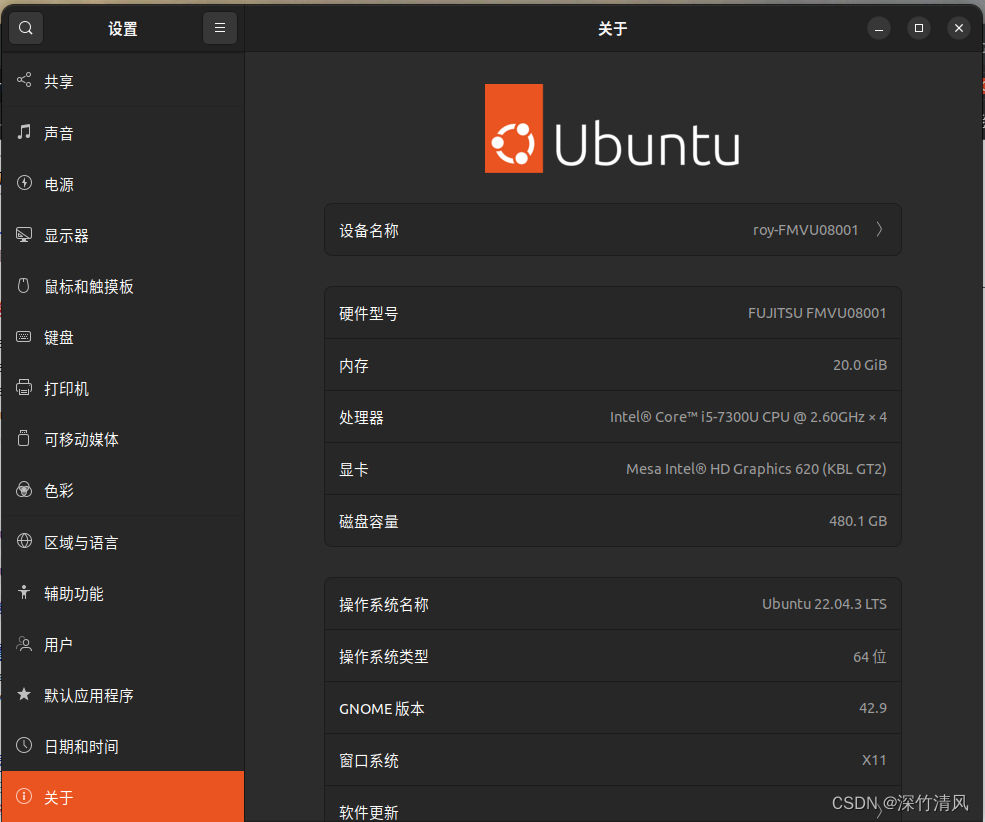
Task: Click the keyboard icon for 键盘
Action: [24, 337]
